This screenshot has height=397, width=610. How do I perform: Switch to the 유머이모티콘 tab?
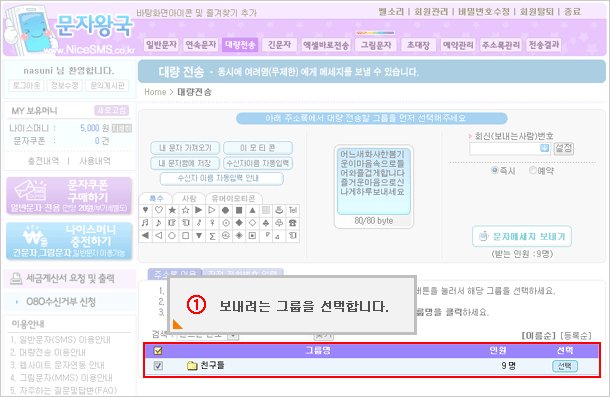click(x=233, y=198)
